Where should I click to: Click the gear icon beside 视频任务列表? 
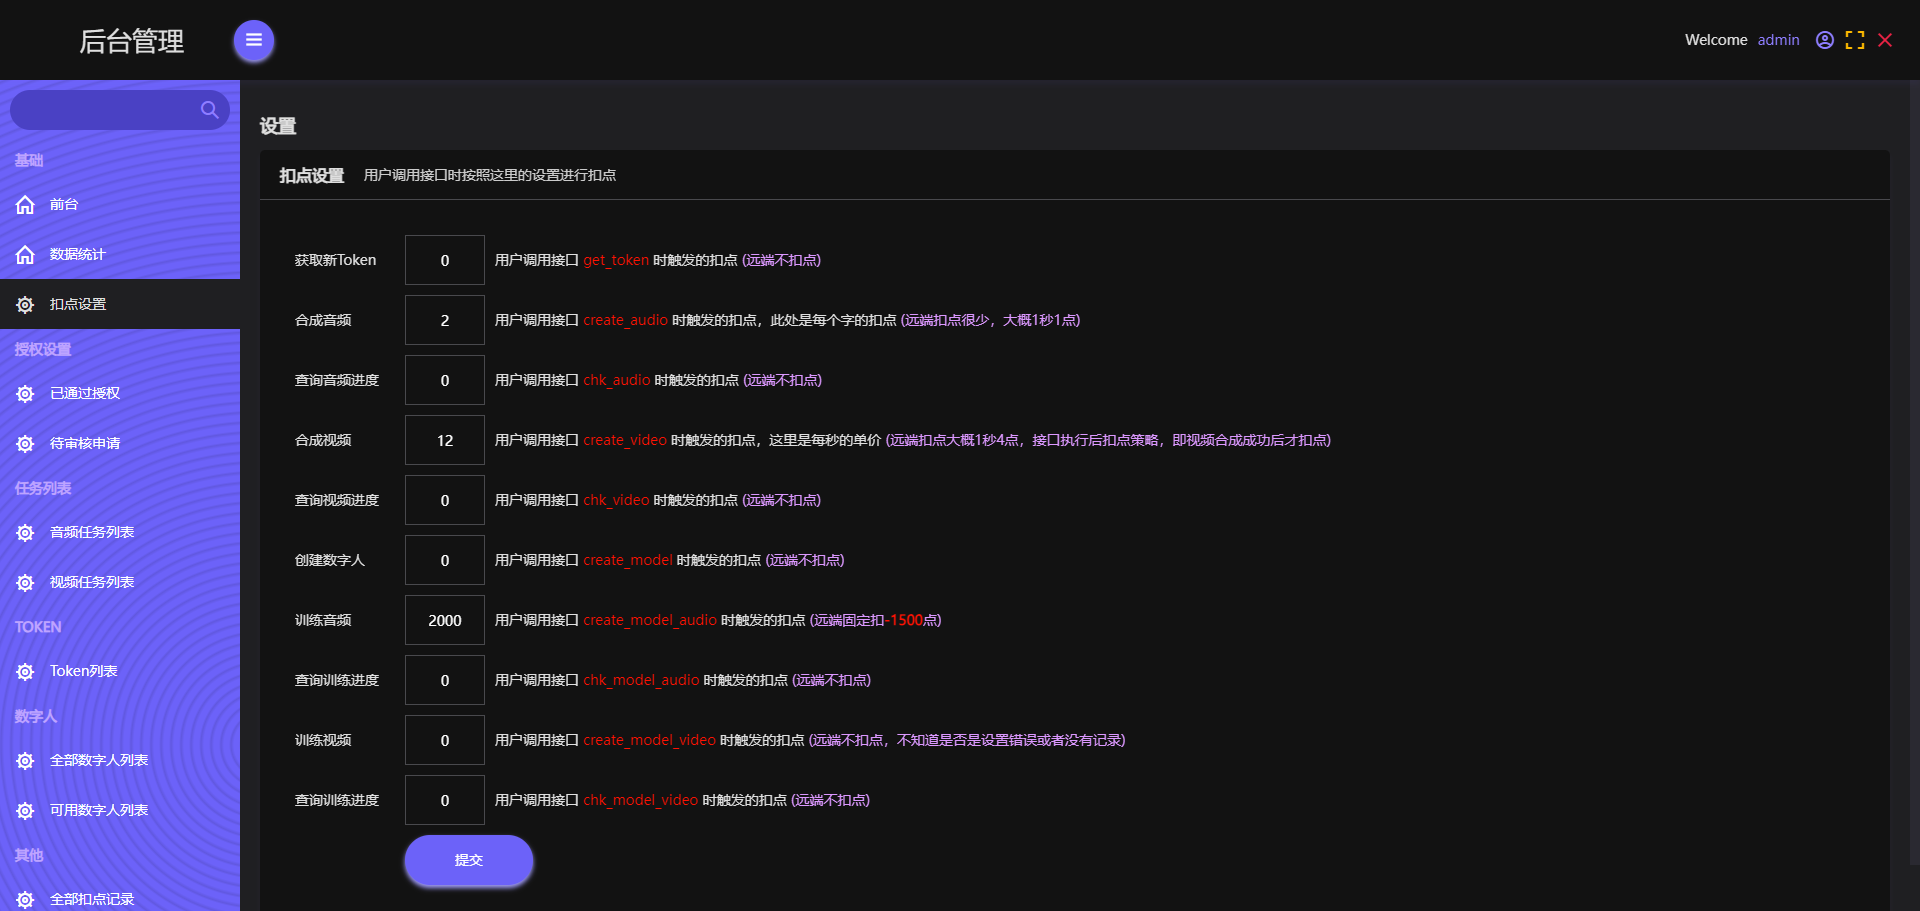26,583
